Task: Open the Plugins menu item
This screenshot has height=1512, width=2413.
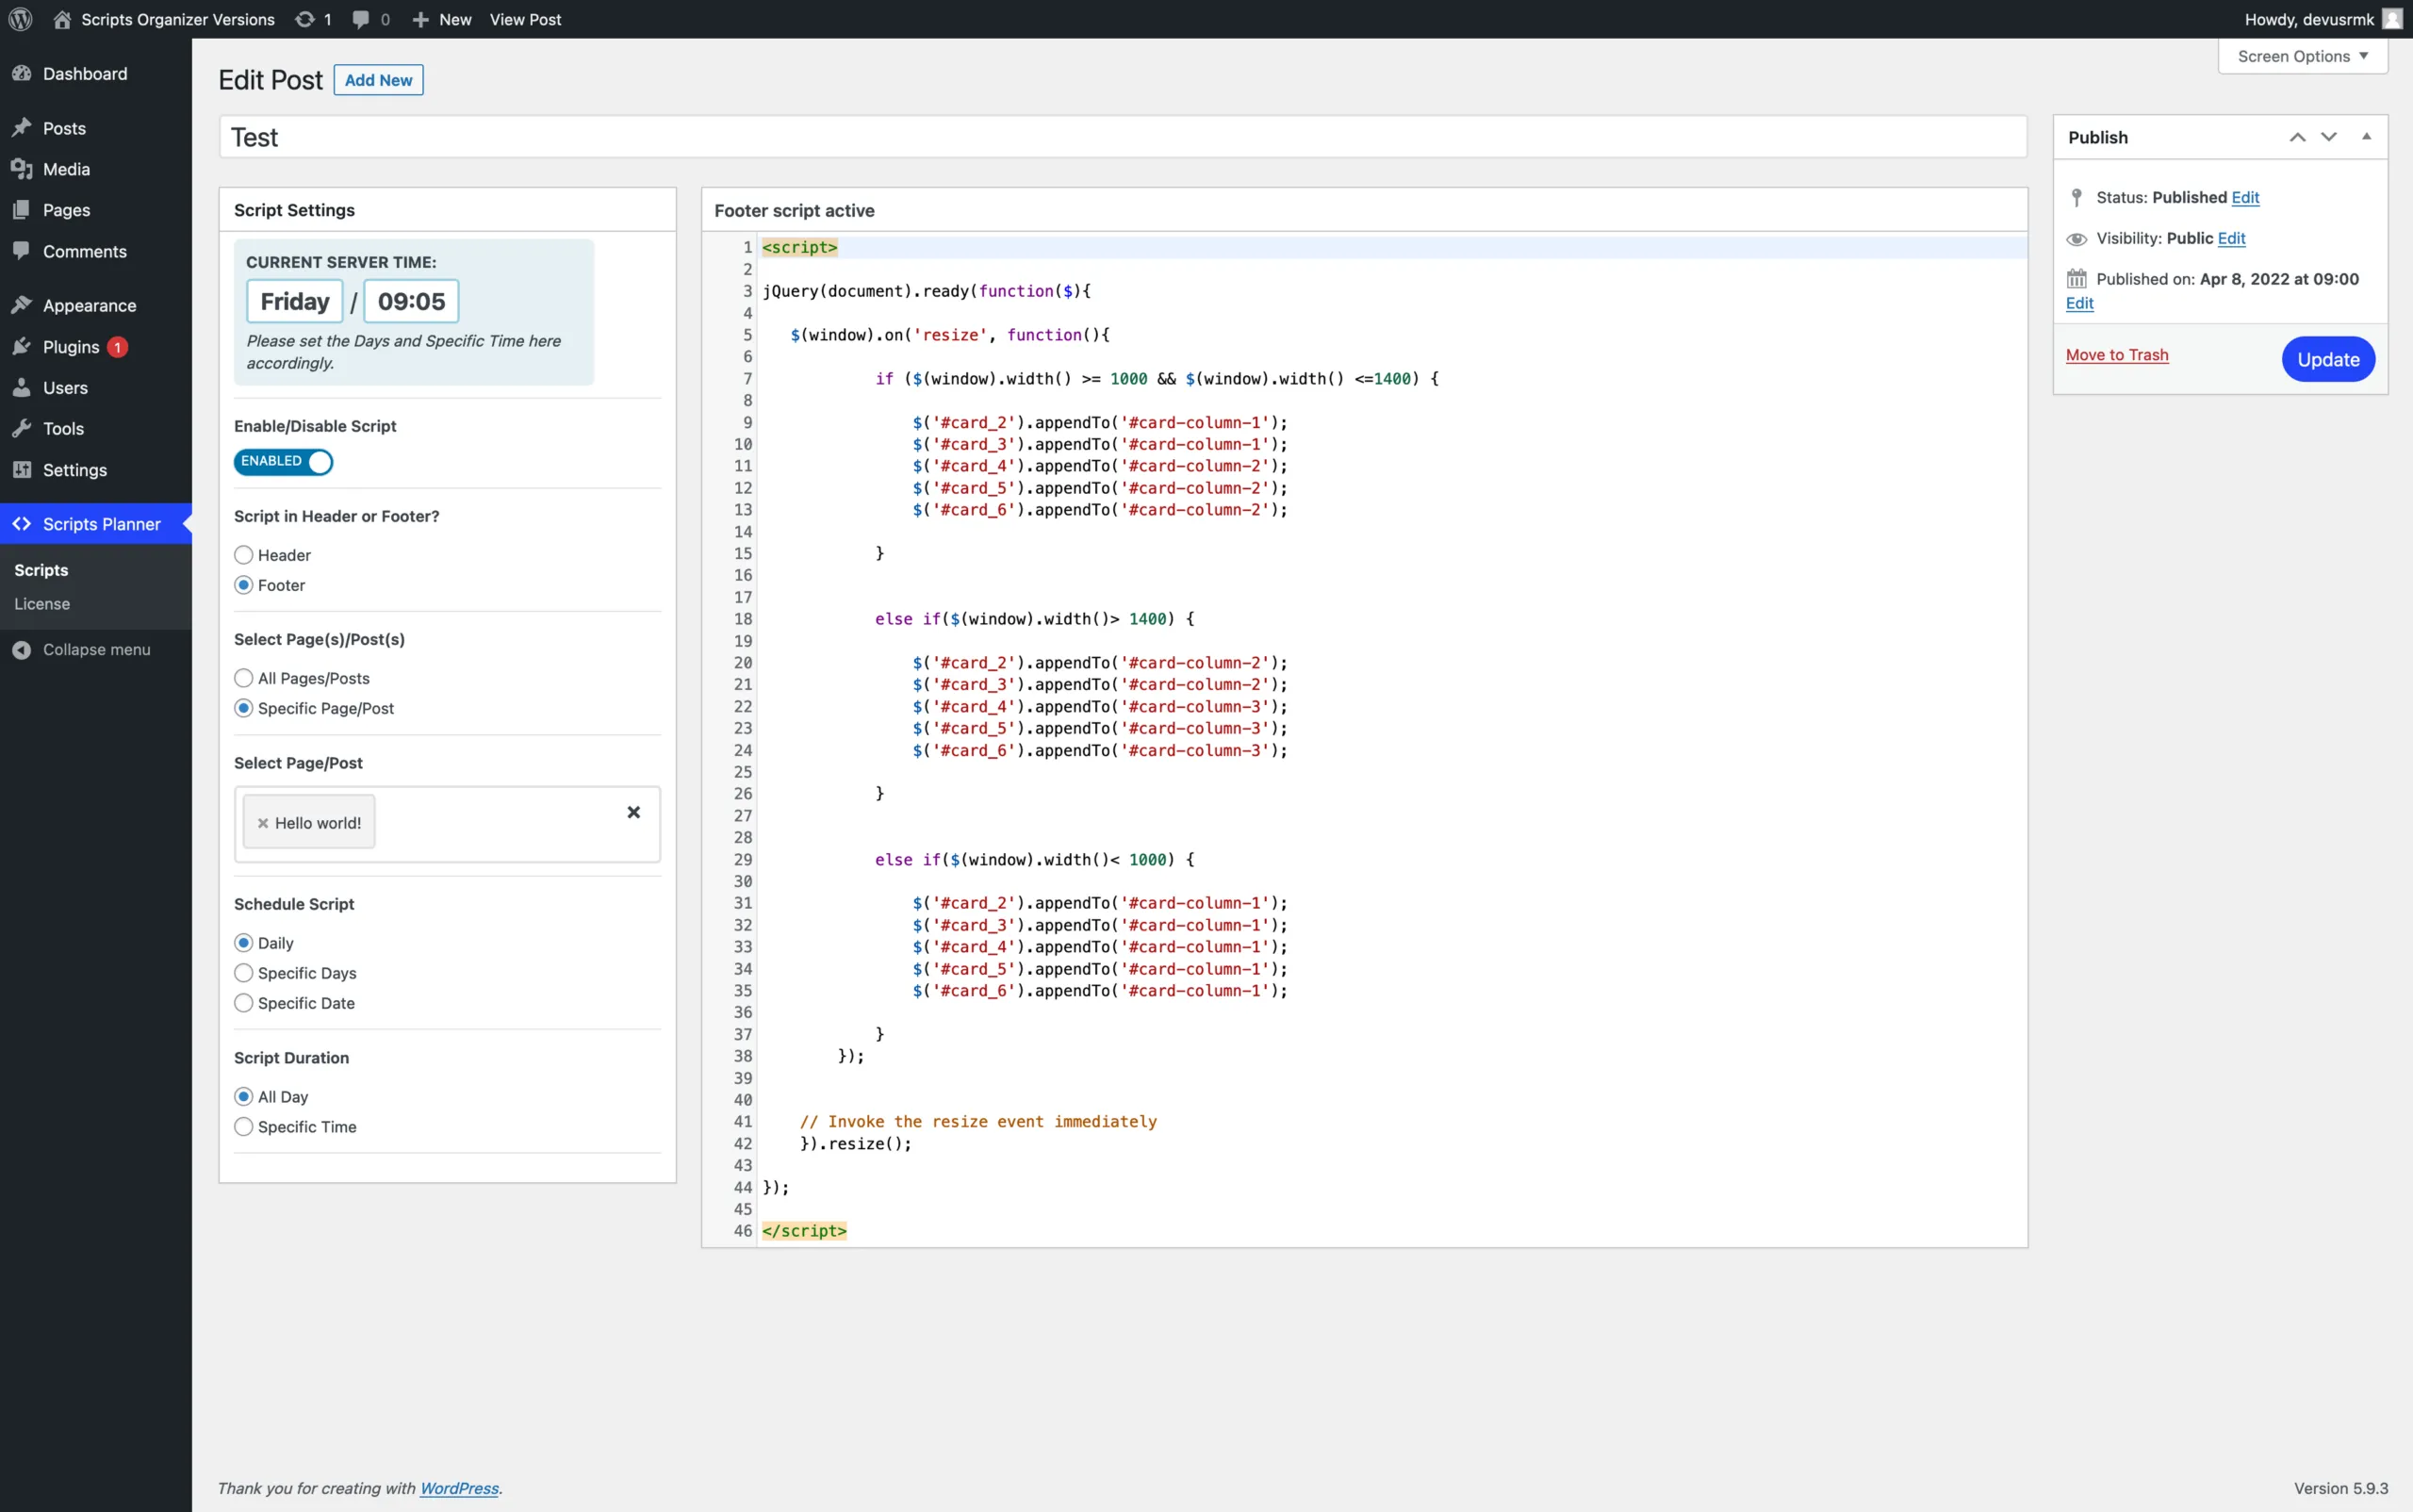Action: (x=70, y=347)
